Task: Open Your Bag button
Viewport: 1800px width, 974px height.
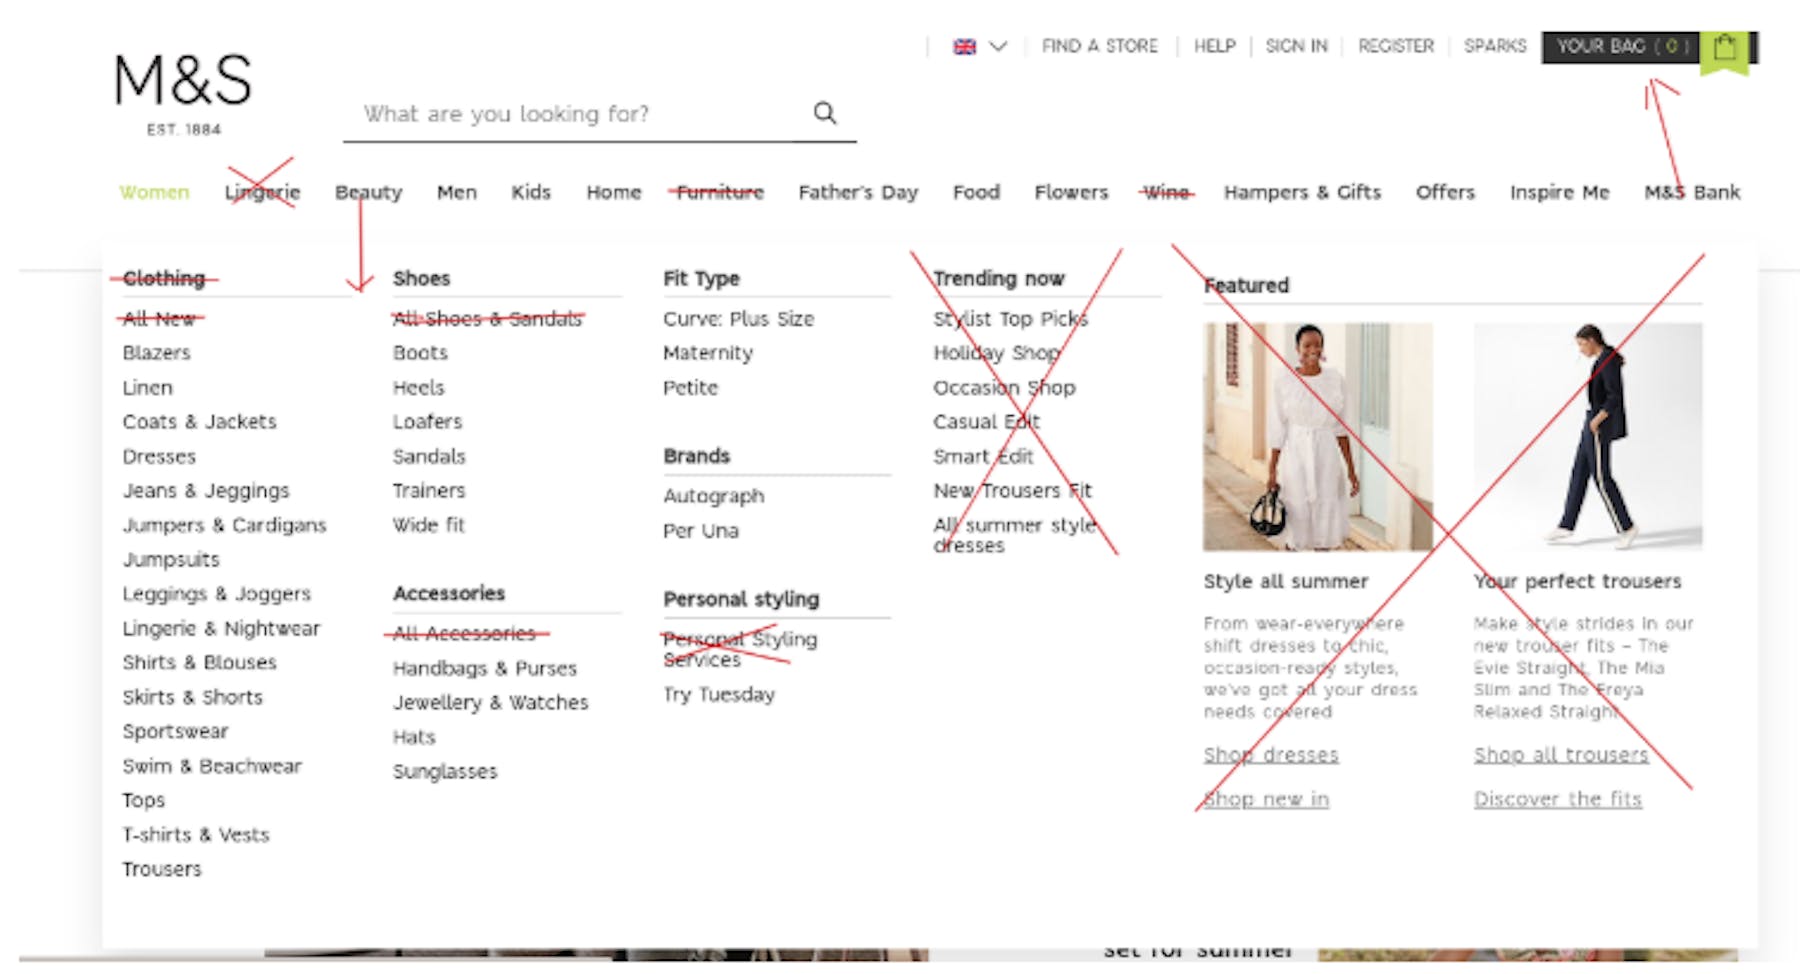Action: click(1621, 47)
